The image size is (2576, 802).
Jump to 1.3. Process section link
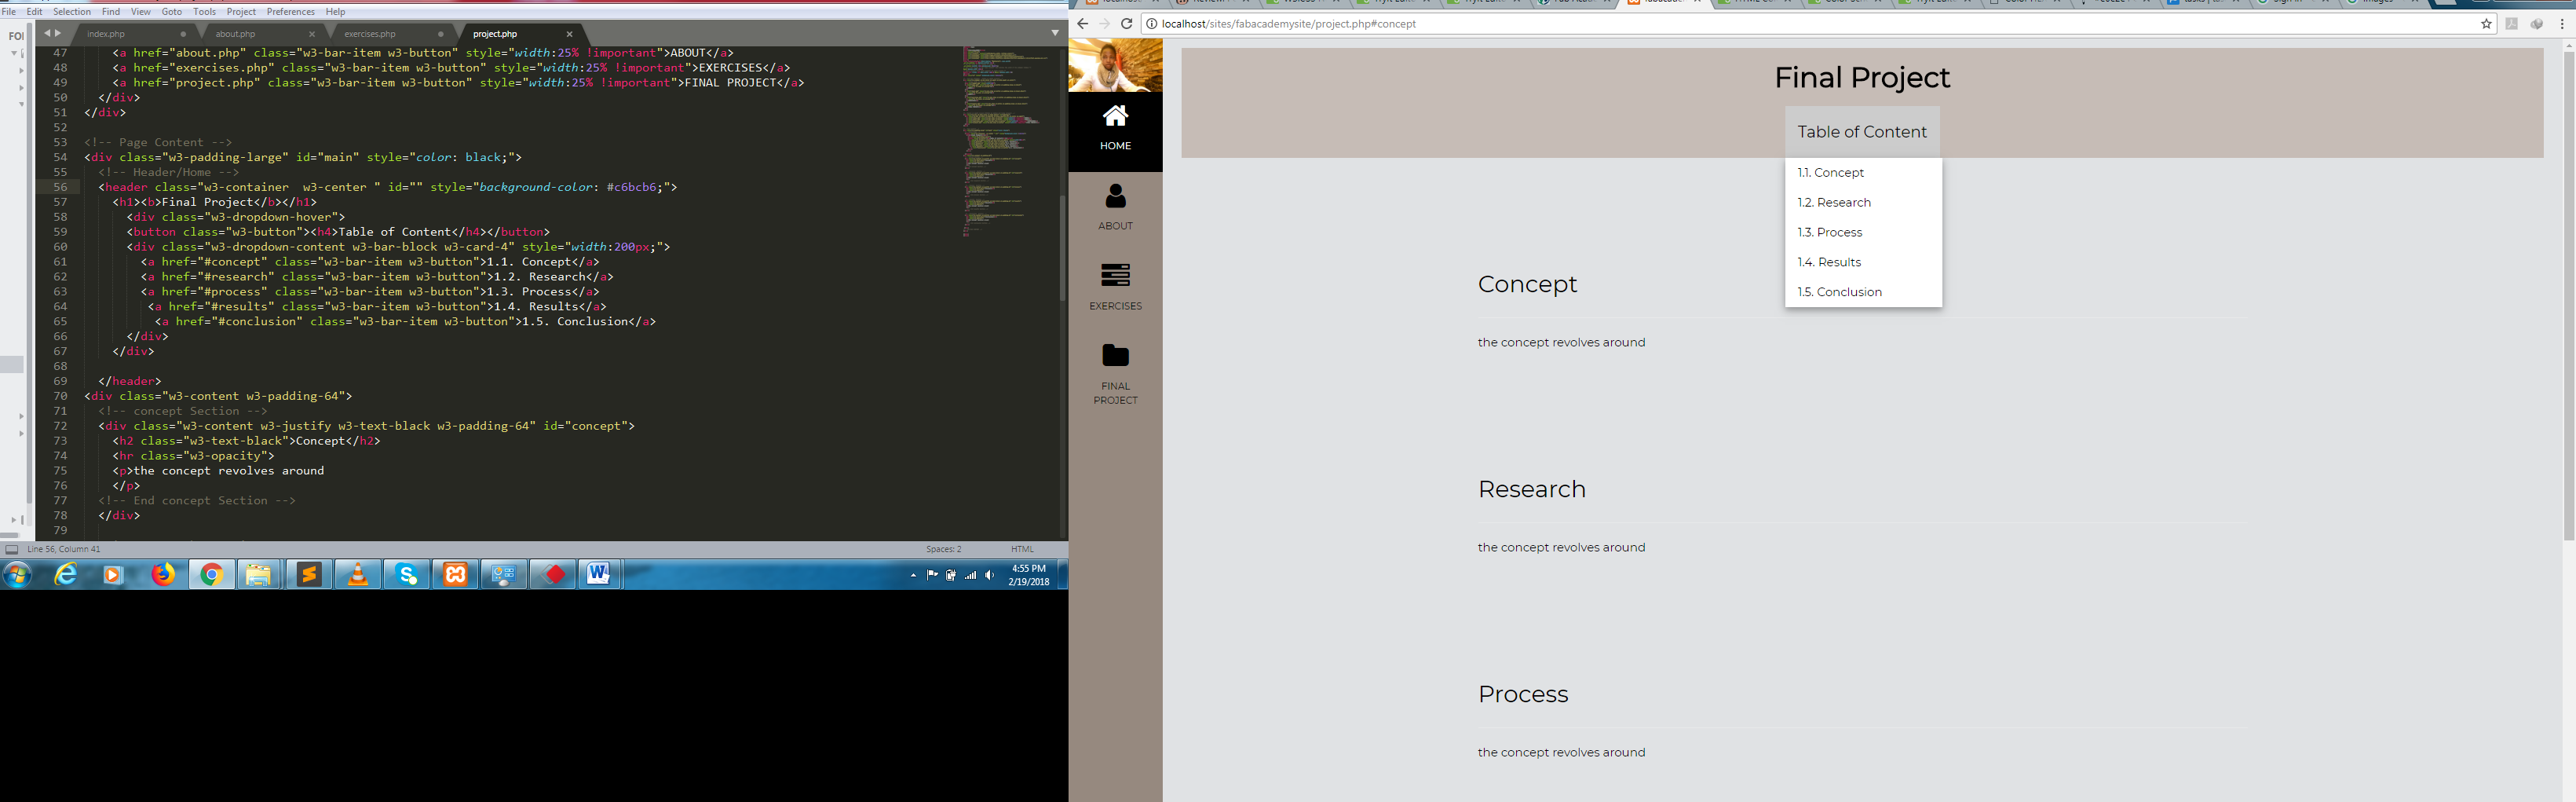coord(1863,233)
